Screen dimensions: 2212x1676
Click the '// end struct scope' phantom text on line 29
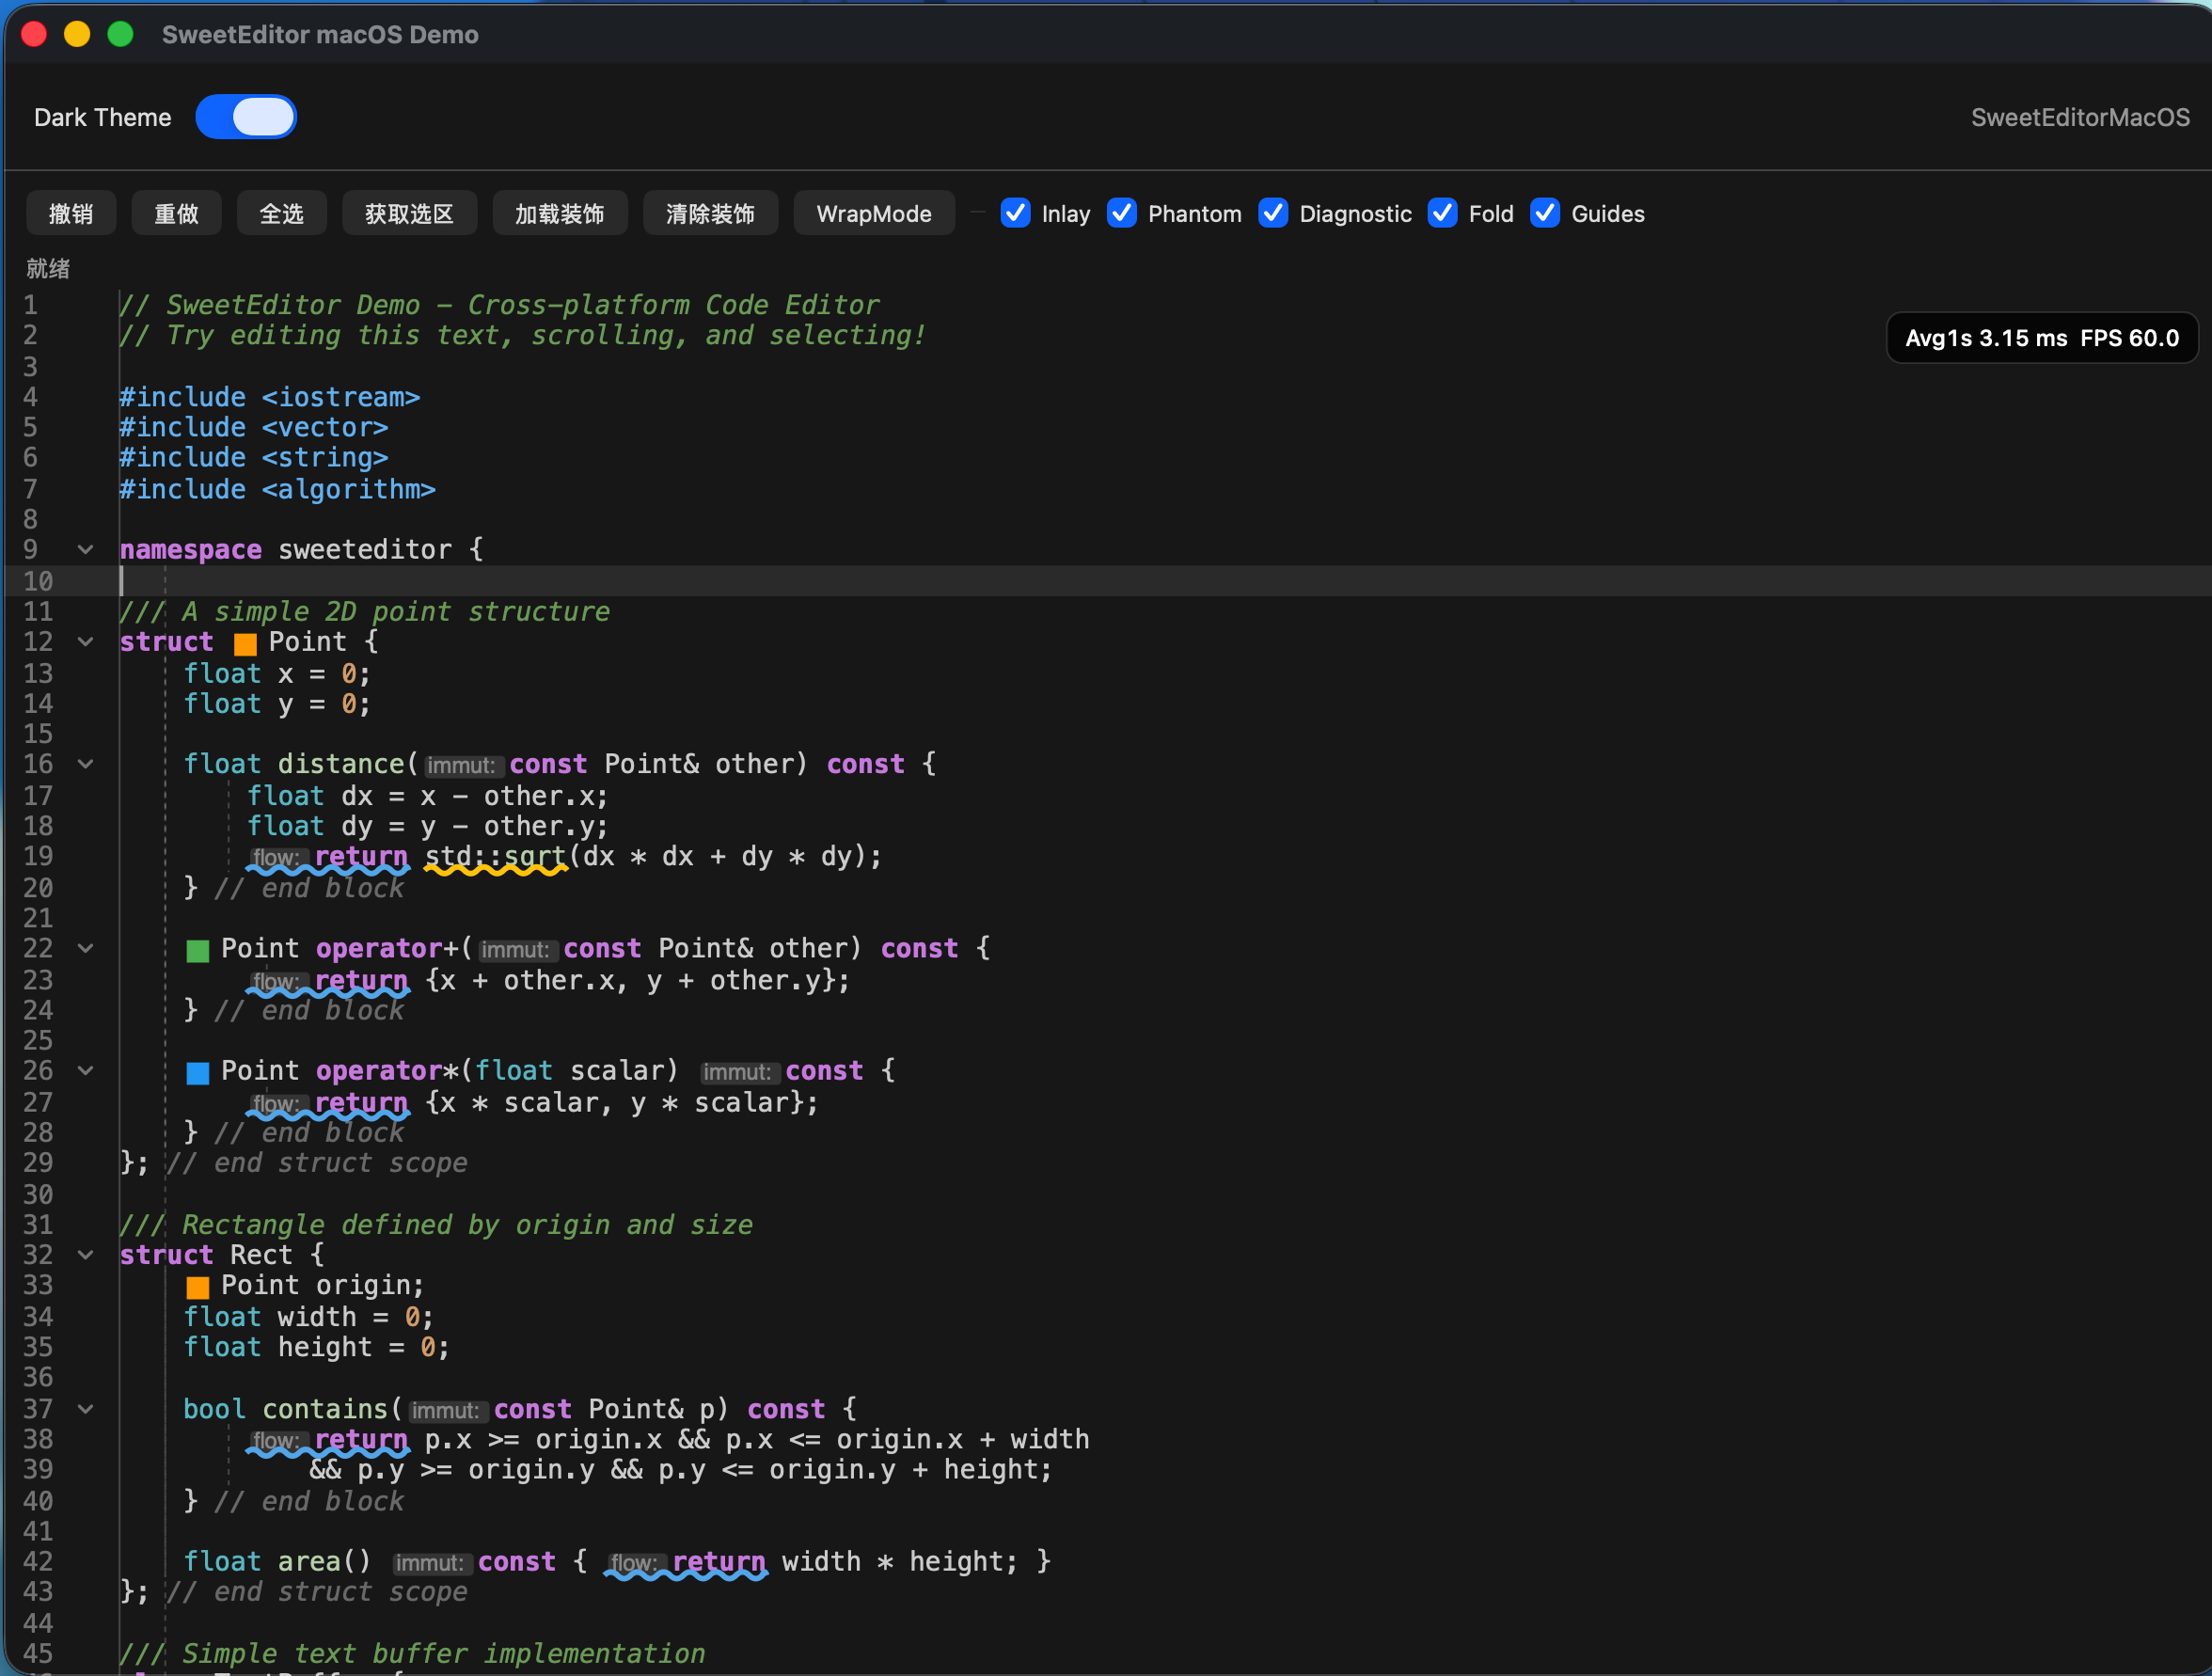click(317, 1163)
